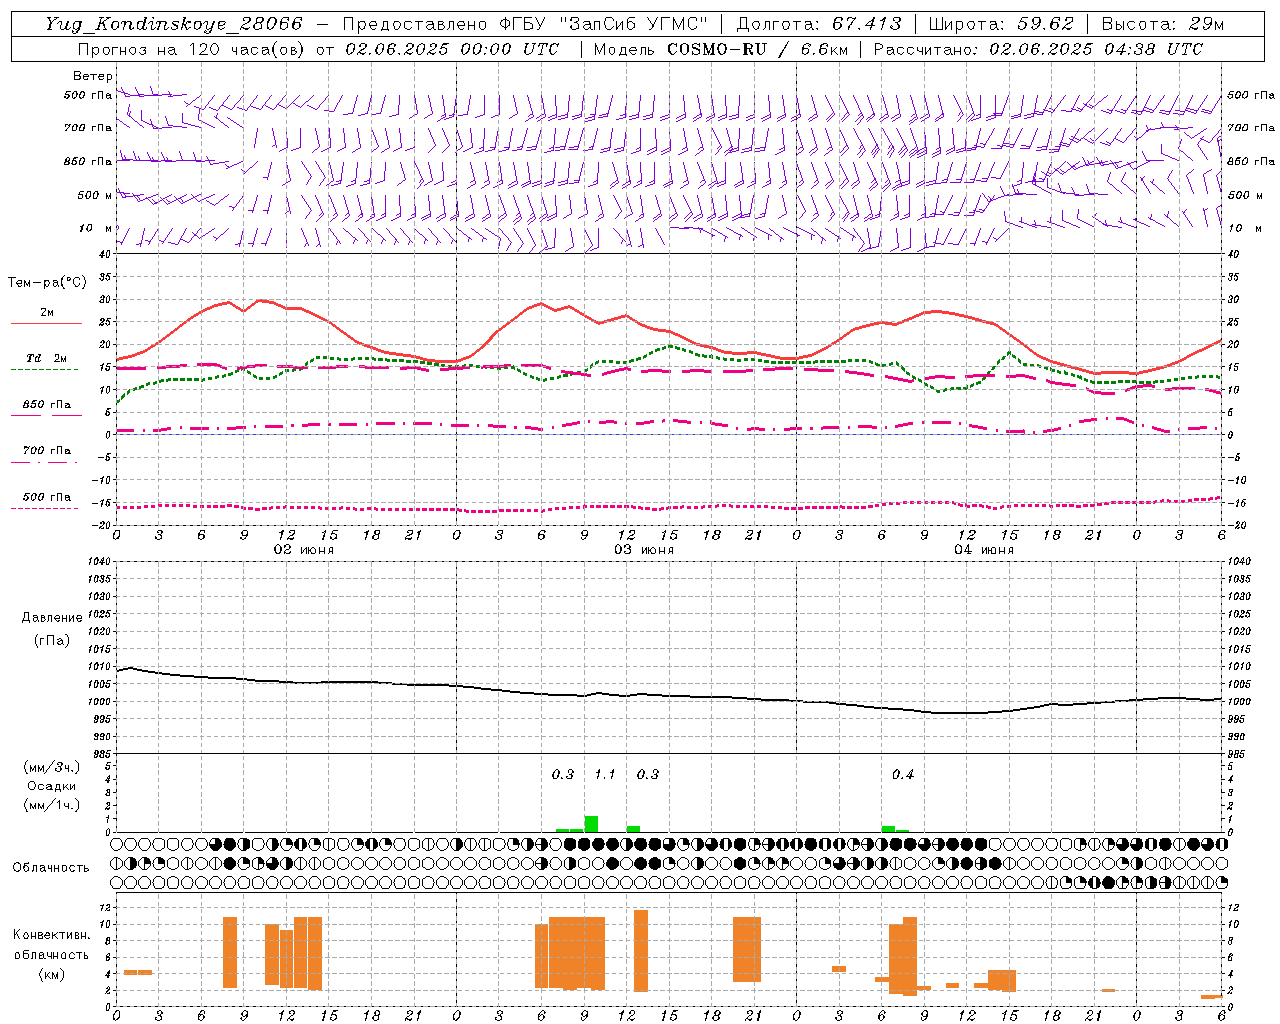
Task: Click the "(км)" unit label under convective cloudiness
Action: coord(51,974)
